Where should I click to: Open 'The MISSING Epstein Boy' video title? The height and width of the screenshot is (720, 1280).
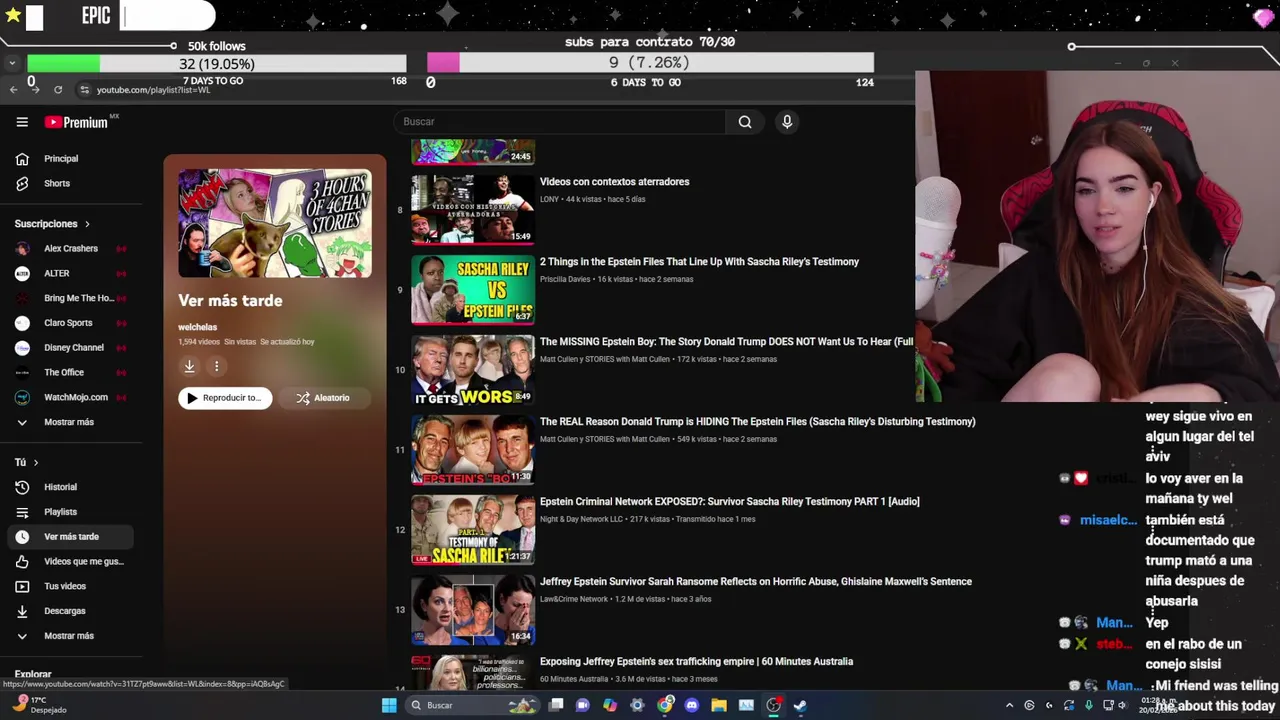(726, 342)
